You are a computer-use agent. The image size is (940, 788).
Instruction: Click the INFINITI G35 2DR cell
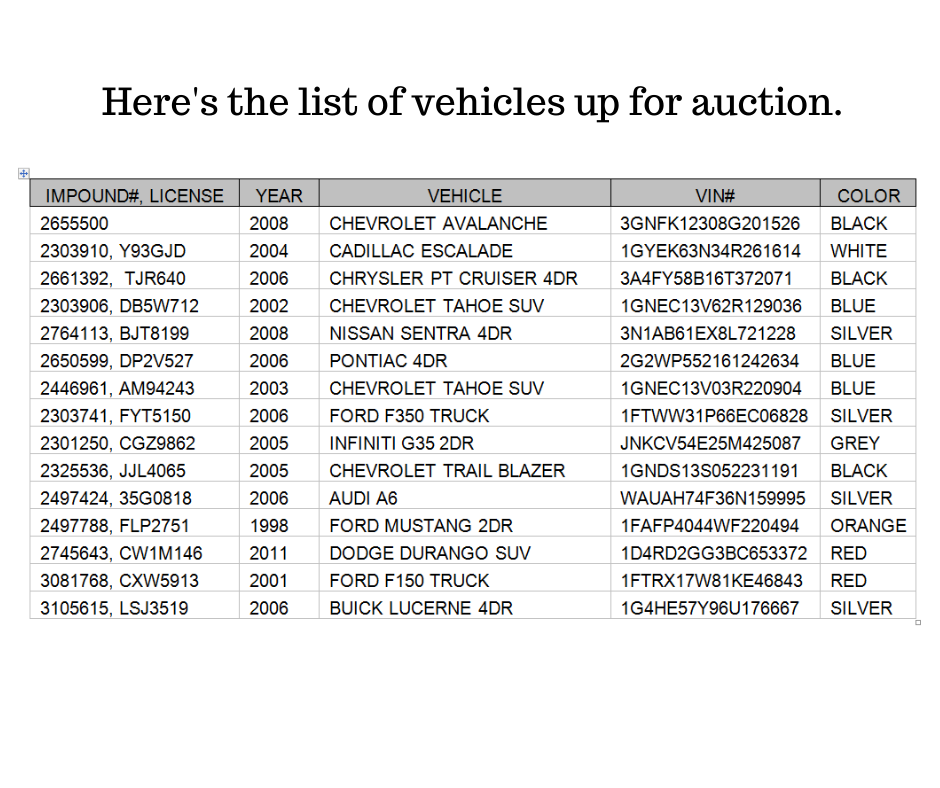[465, 443]
